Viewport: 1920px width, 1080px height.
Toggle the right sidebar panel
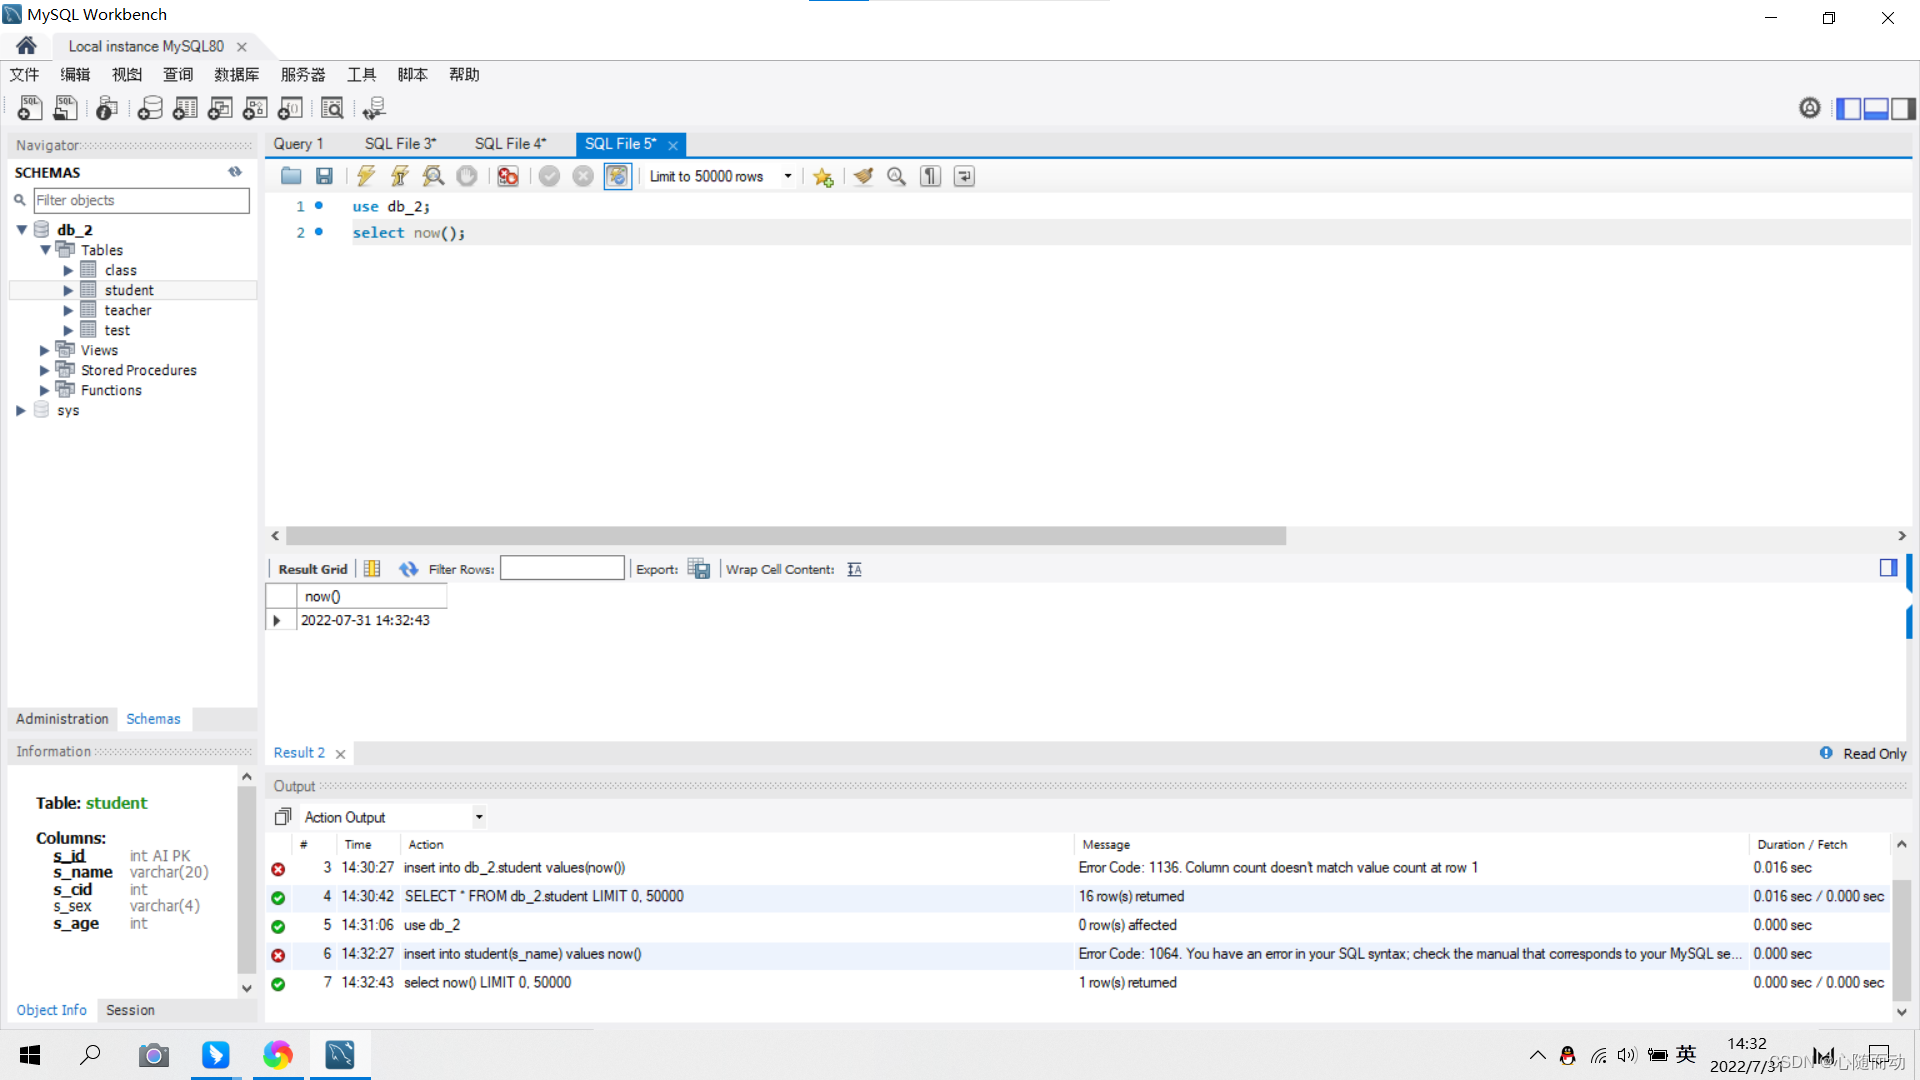tap(1903, 108)
